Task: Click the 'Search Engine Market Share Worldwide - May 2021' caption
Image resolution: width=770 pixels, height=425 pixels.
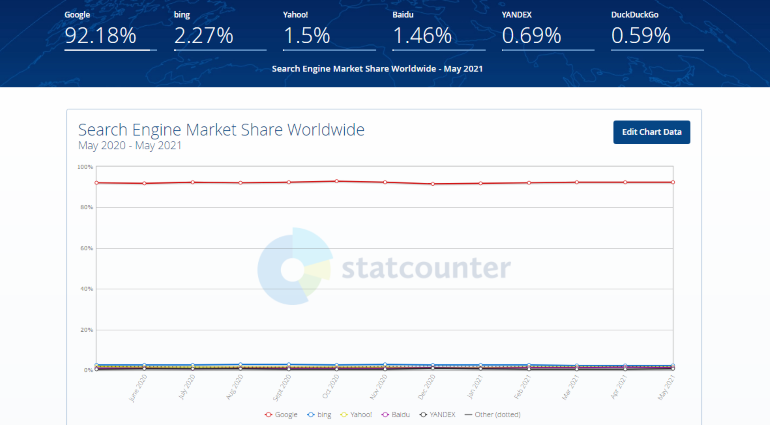Action: tap(377, 69)
